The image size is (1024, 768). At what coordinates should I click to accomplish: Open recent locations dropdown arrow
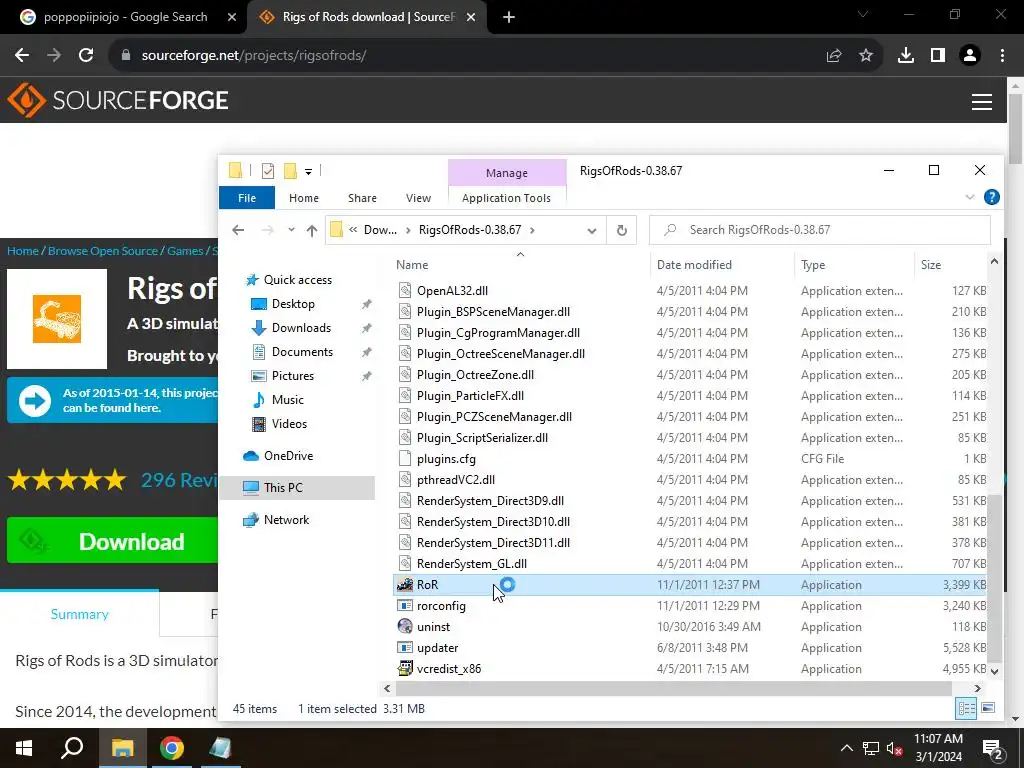pyautogui.click(x=291, y=230)
